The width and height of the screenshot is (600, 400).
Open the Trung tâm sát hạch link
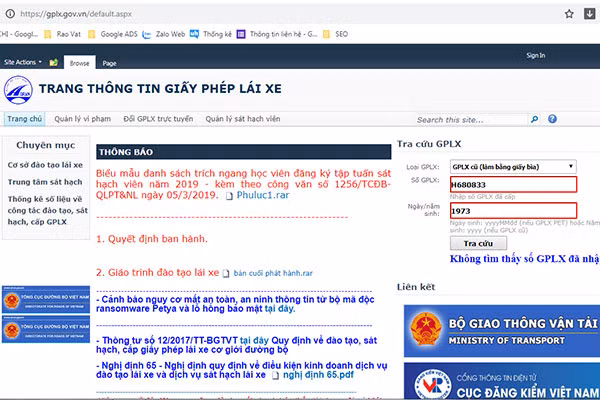coord(45,182)
